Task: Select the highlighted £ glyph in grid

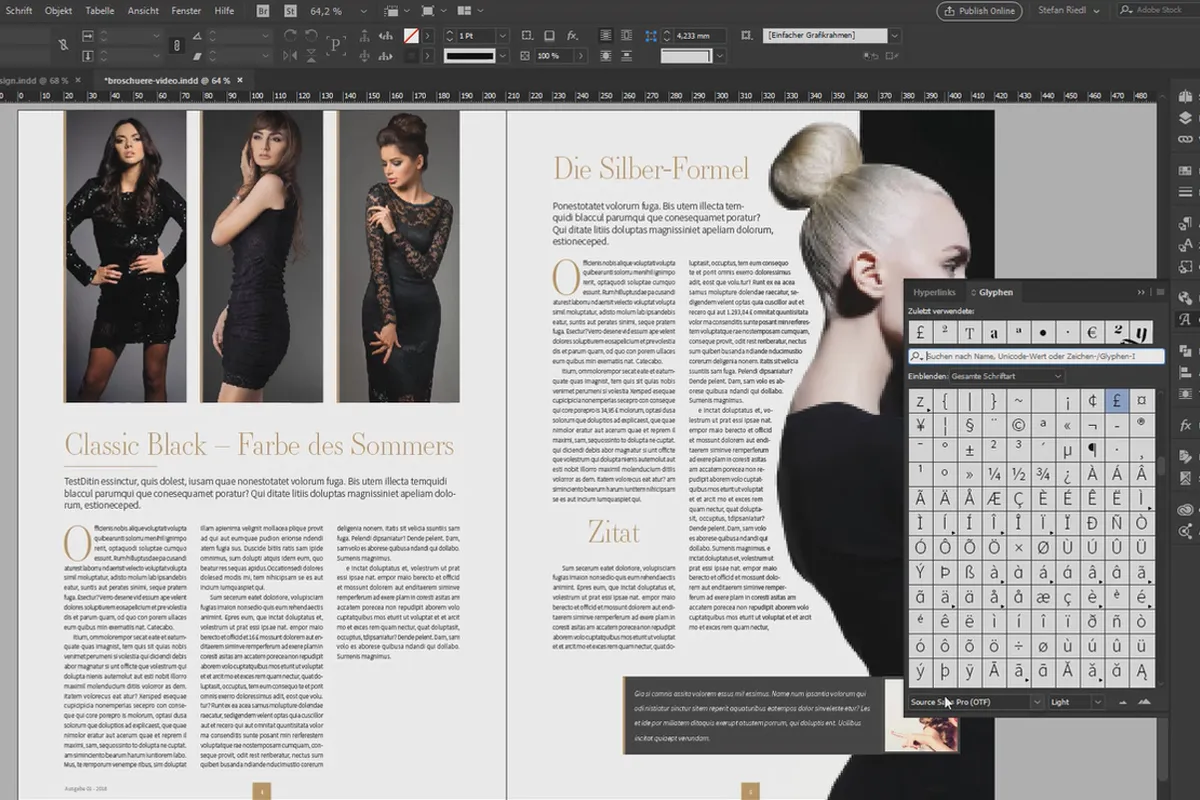Action: click(1118, 401)
